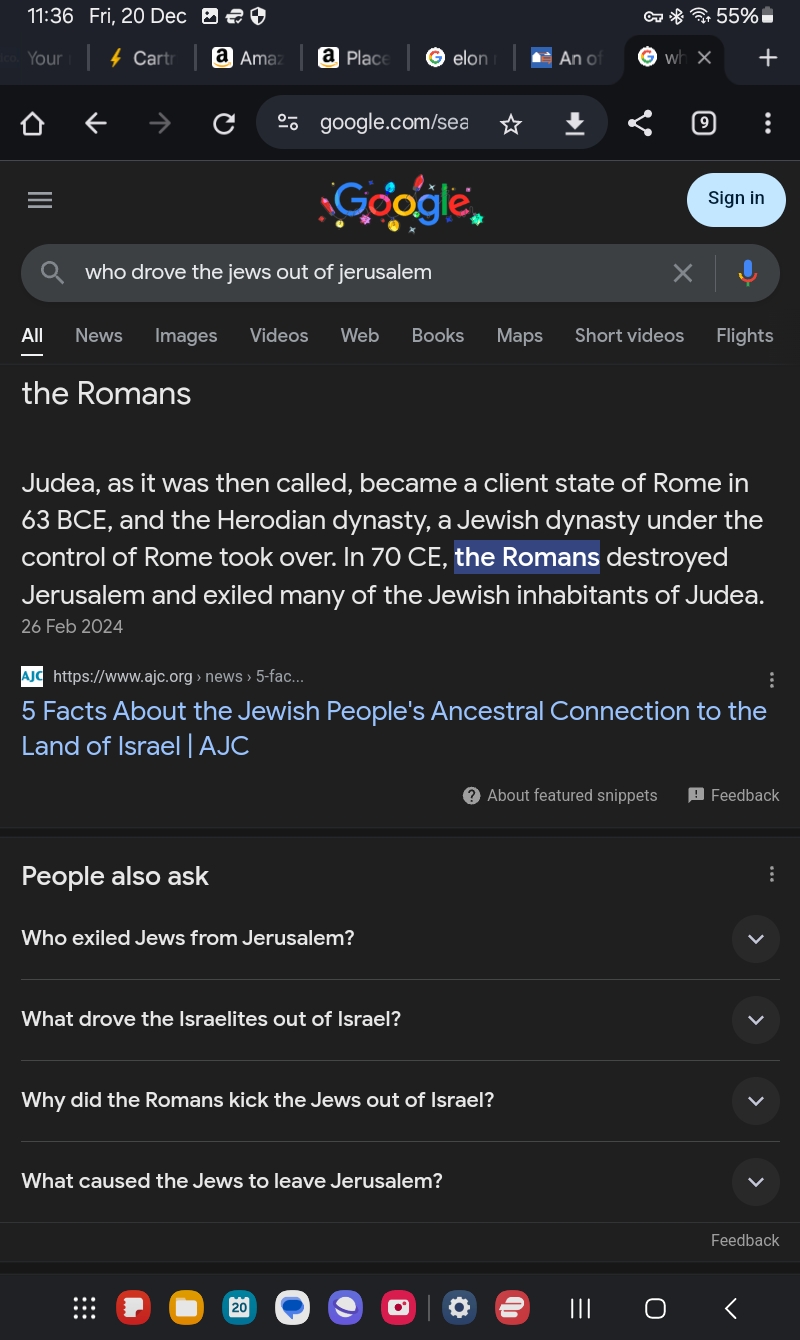Expand 'Who exiled Jews from Jerusalem?'
This screenshot has height=1340, width=800.
click(756, 938)
